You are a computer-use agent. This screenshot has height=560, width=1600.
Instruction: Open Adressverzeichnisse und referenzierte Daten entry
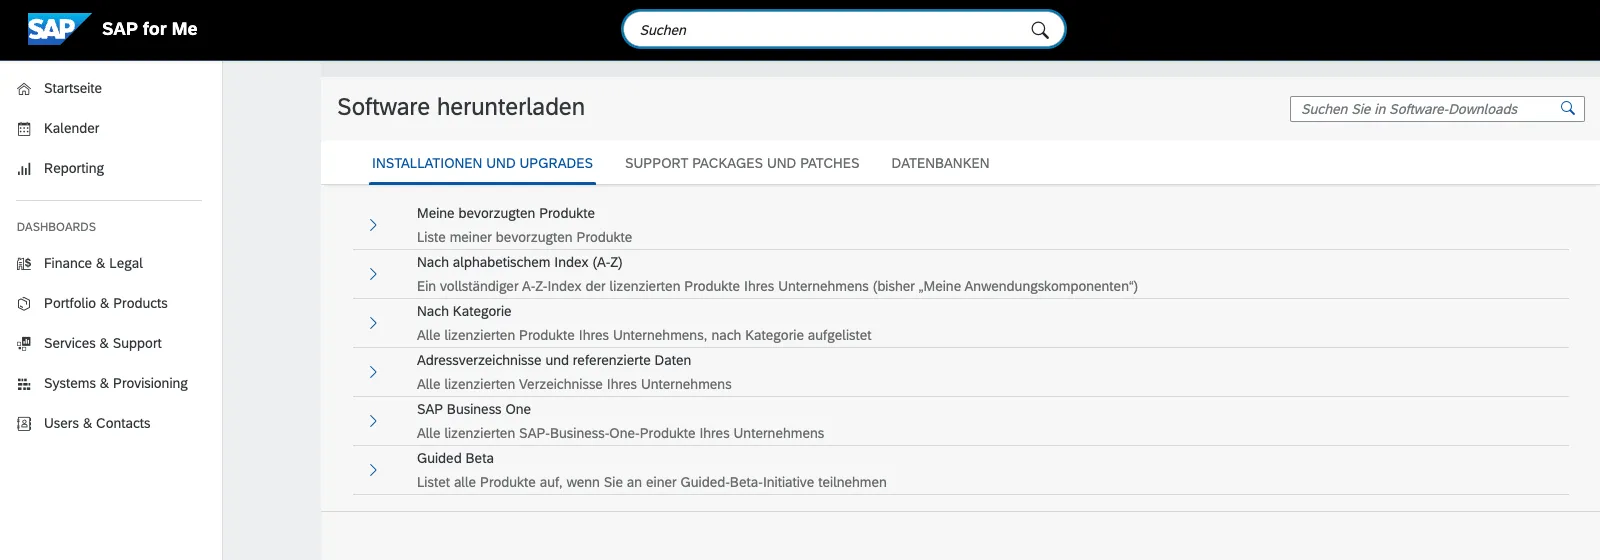point(553,360)
